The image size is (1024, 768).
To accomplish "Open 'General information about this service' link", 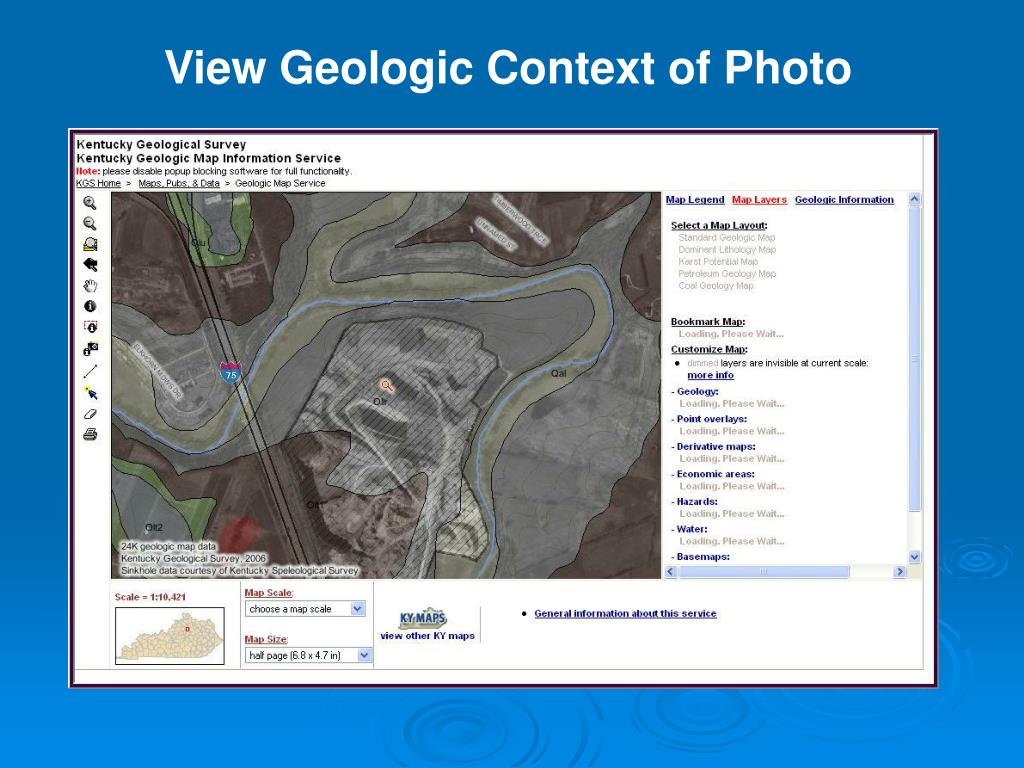I will tap(625, 614).
